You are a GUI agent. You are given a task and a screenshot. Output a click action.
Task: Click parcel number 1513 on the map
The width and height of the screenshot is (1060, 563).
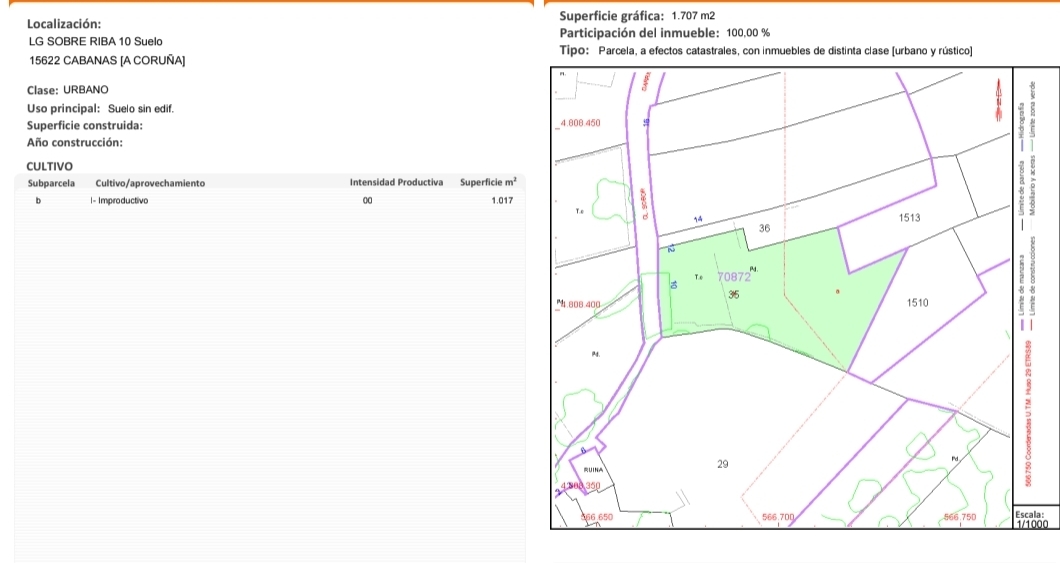pos(909,218)
